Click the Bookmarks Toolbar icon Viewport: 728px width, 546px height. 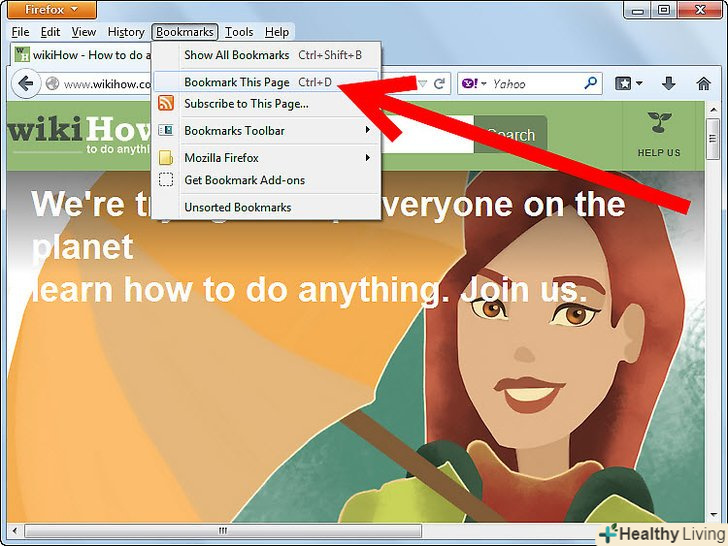coord(166,130)
